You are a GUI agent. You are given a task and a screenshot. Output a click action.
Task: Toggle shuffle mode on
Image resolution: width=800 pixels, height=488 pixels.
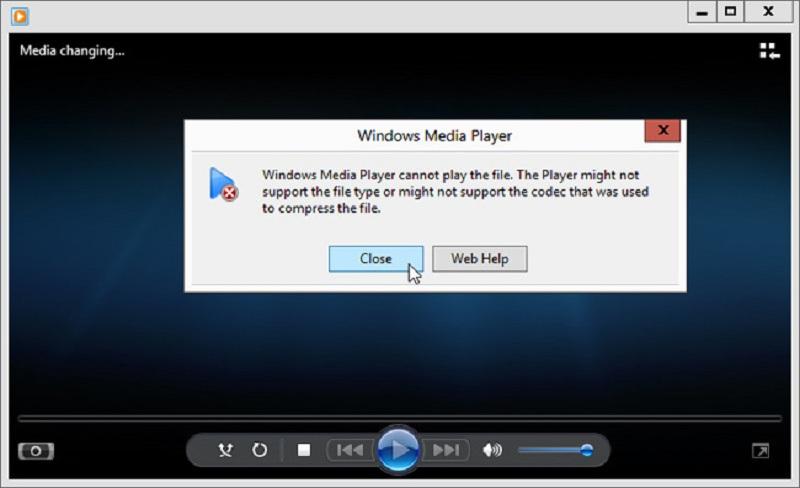click(226, 450)
